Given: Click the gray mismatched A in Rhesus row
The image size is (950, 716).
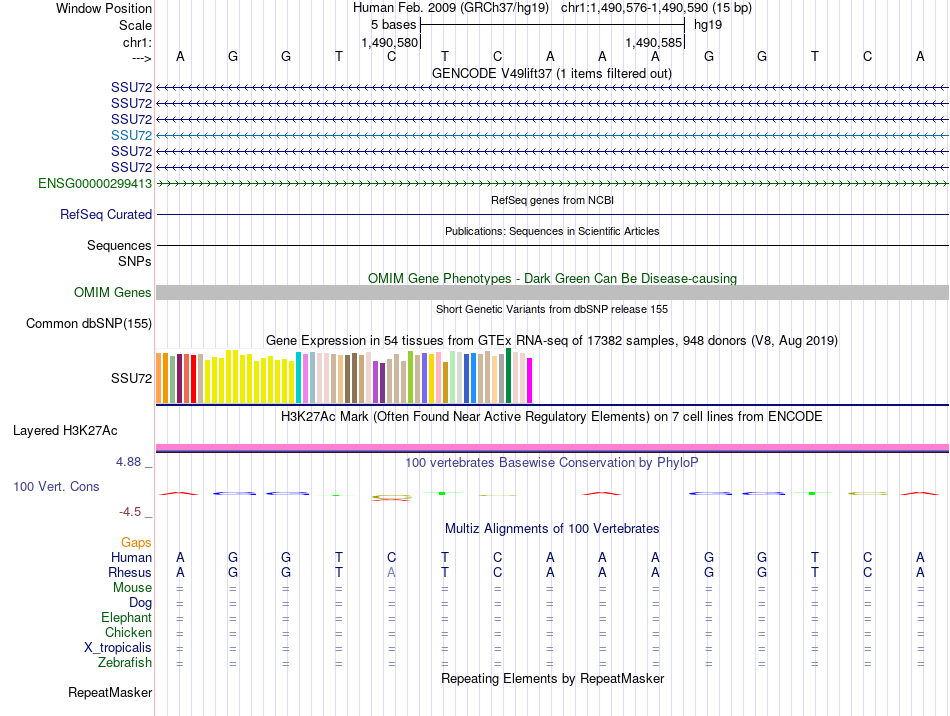Looking at the screenshot, I should tap(391, 572).
